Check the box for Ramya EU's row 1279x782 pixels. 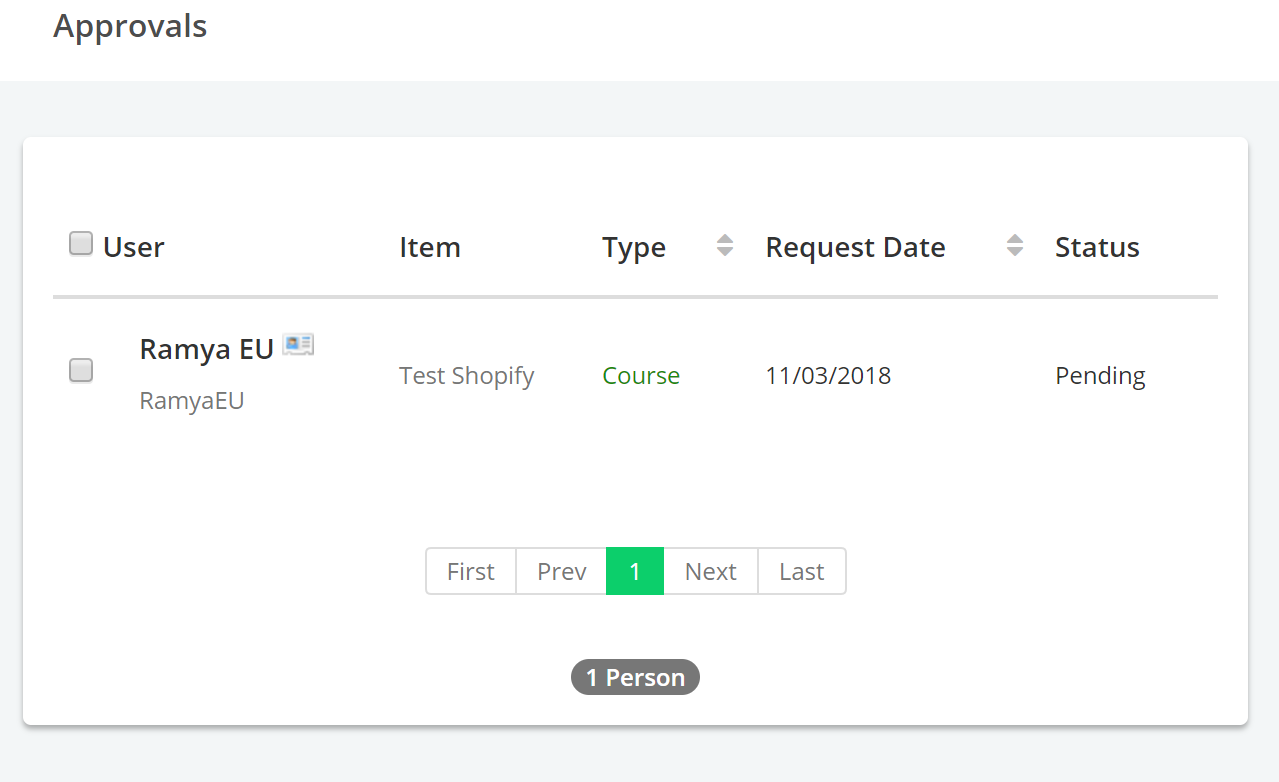[81, 370]
